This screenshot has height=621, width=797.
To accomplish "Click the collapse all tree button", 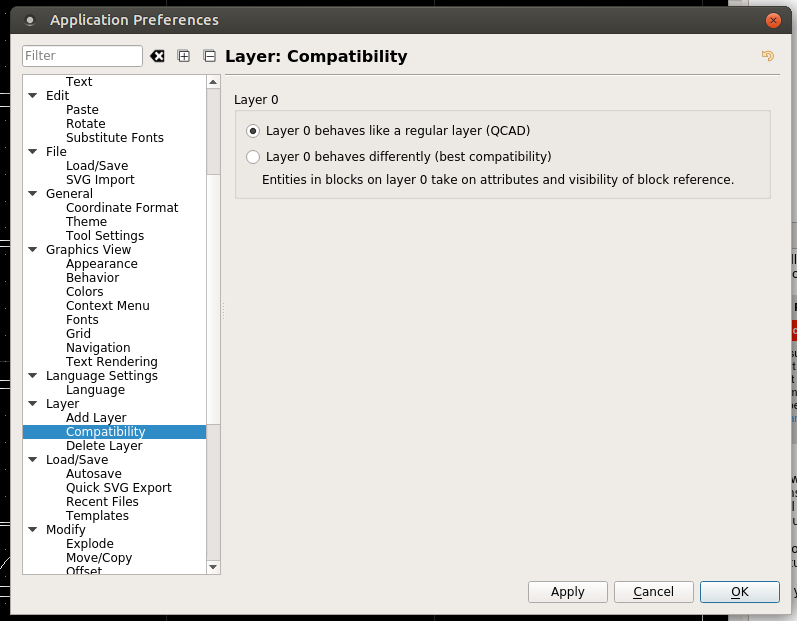I will coord(209,56).
